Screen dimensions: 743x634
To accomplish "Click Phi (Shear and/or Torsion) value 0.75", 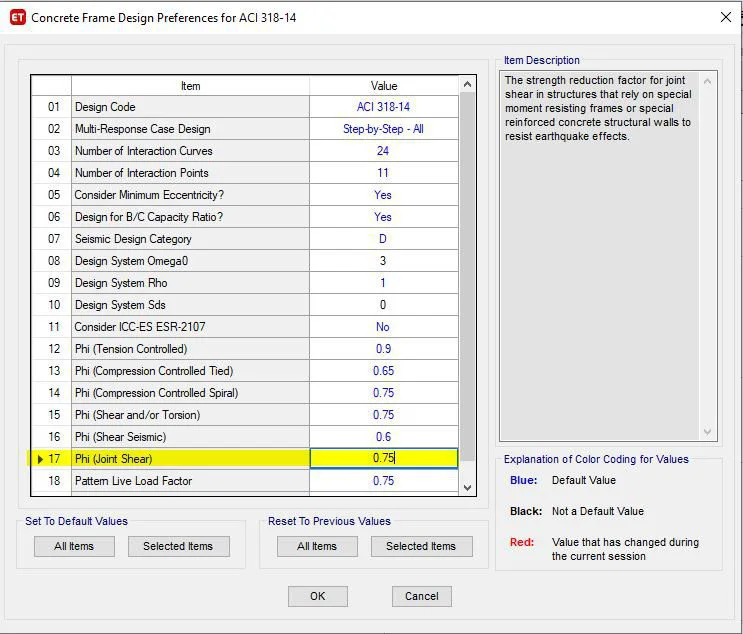I will click(x=384, y=415).
